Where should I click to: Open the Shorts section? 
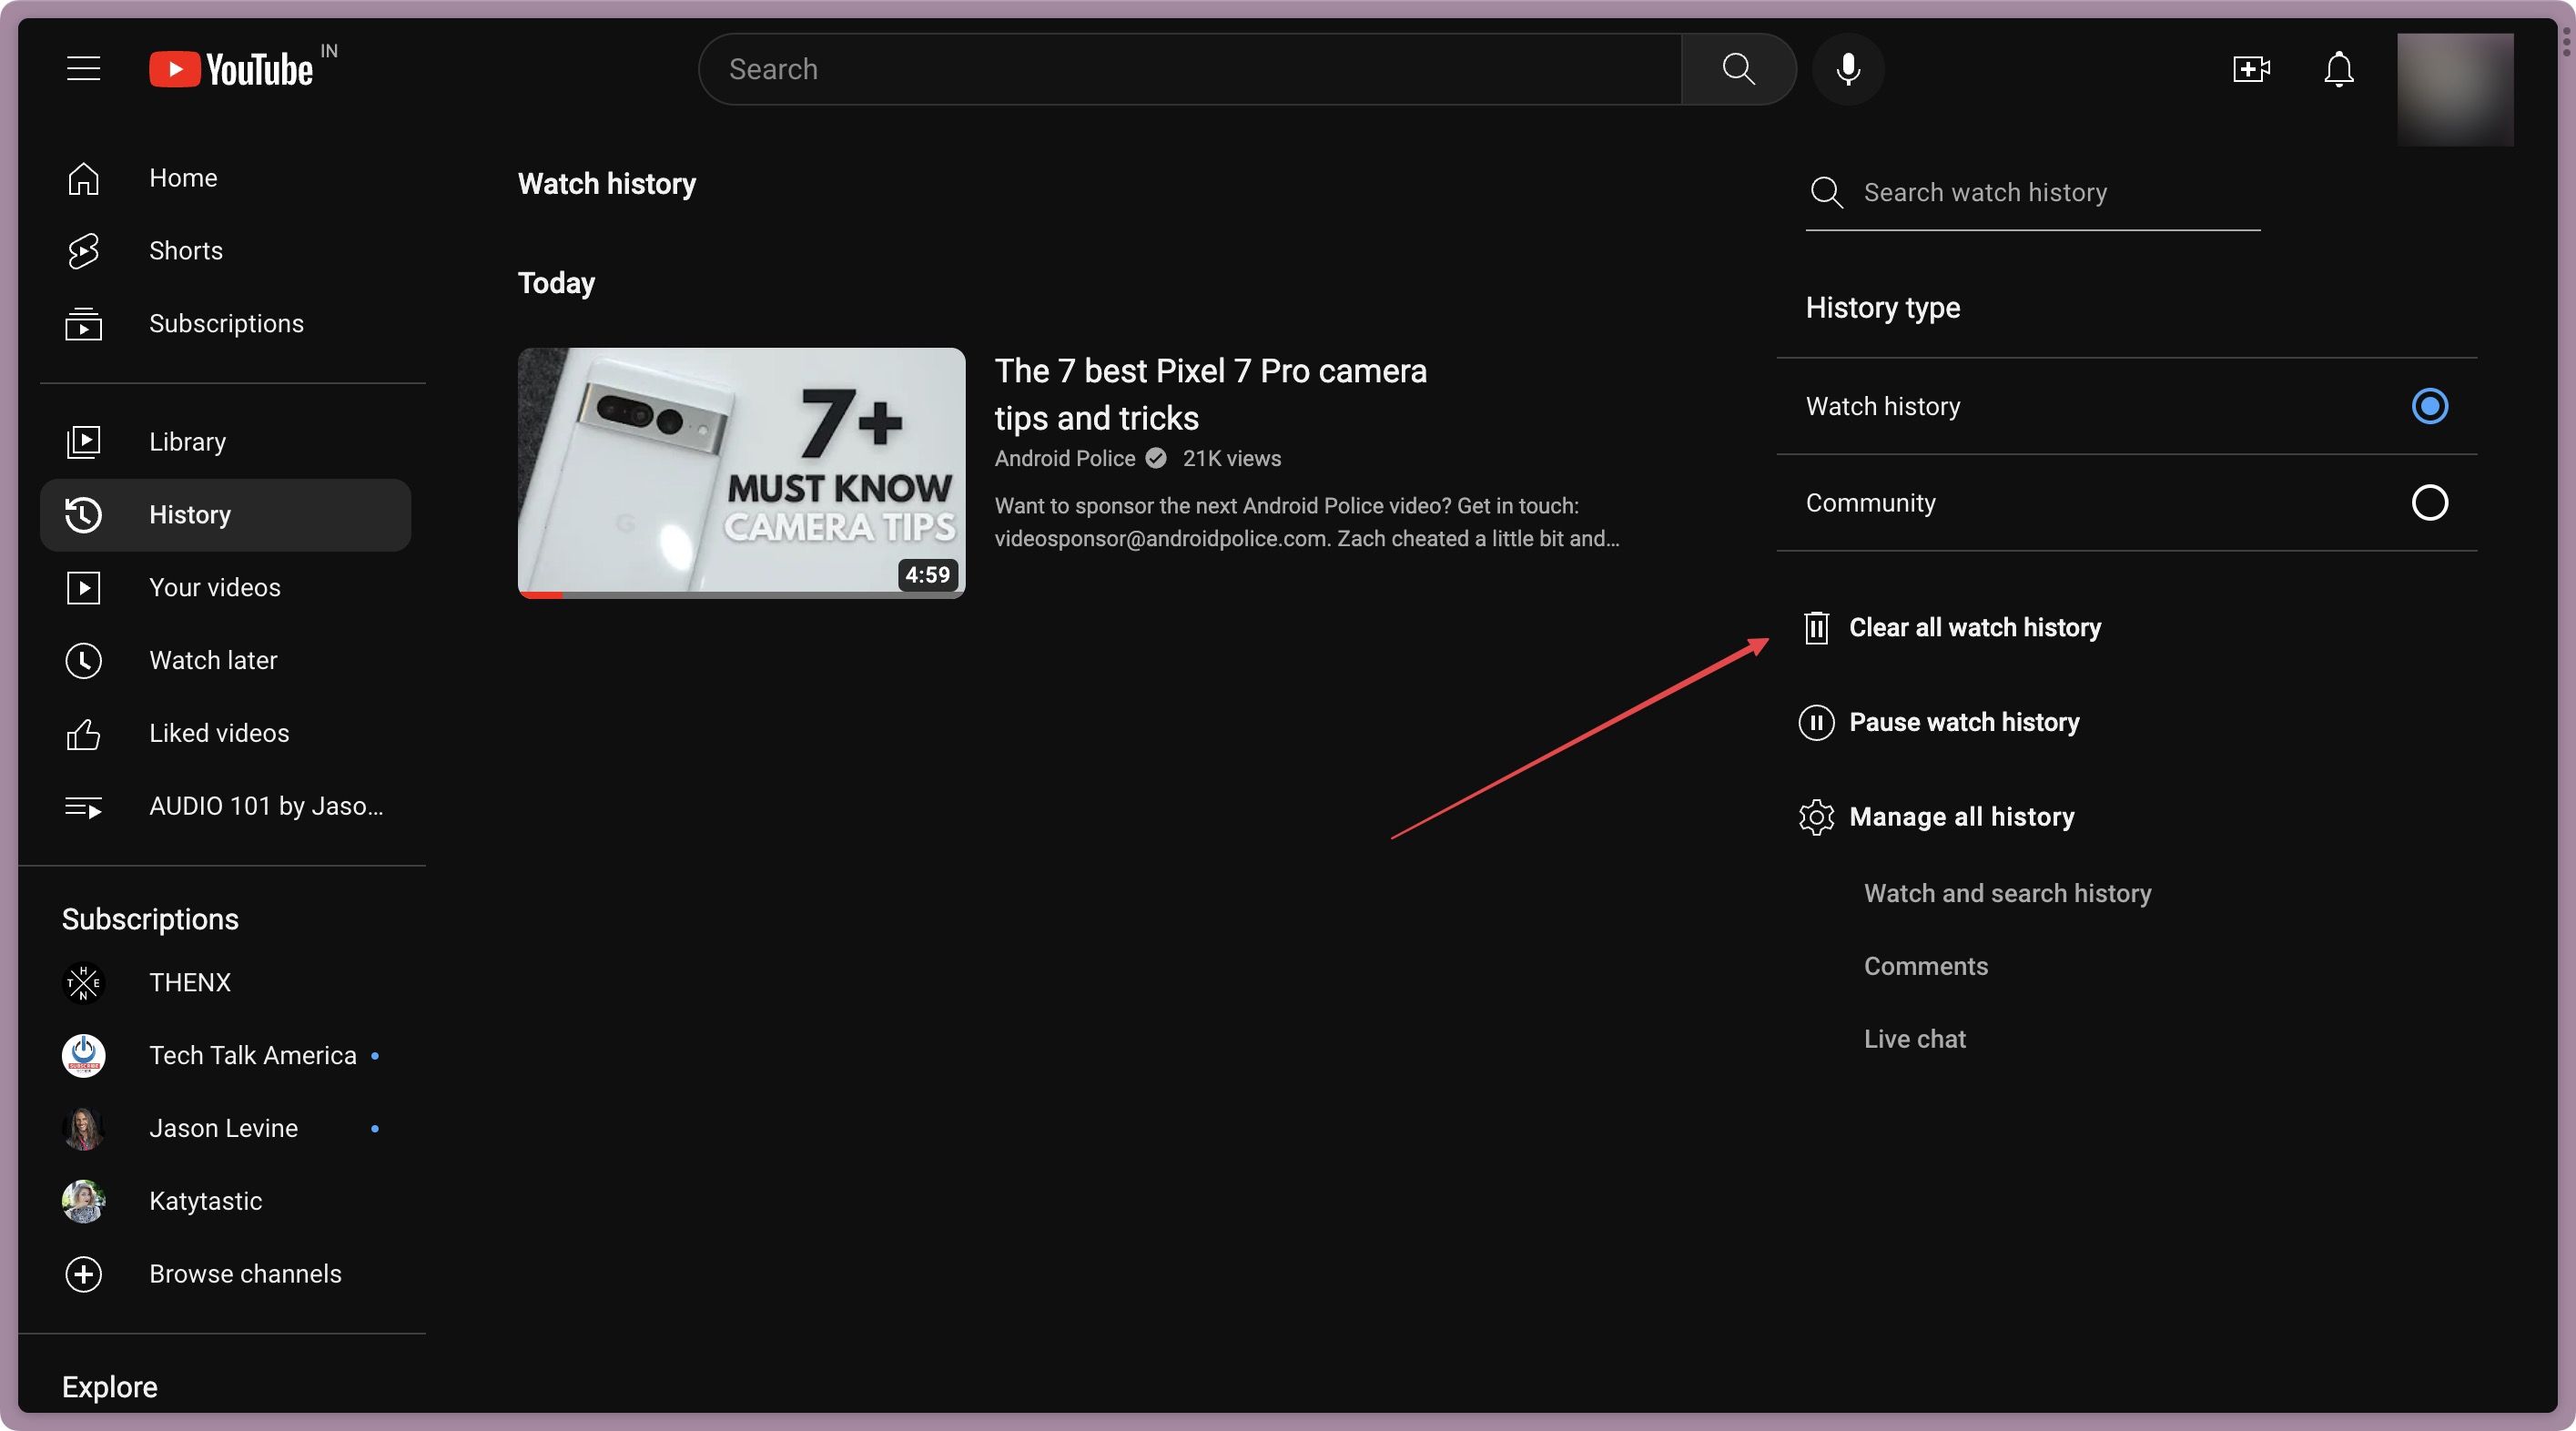185,250
